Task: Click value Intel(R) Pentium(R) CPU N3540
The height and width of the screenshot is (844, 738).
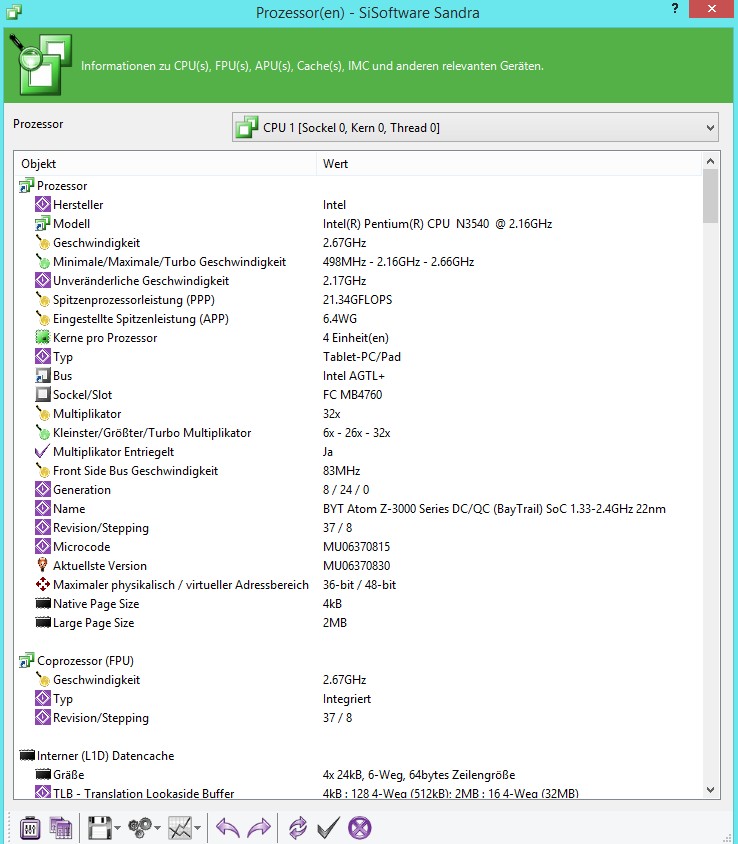Action: (x=437, y=223)
